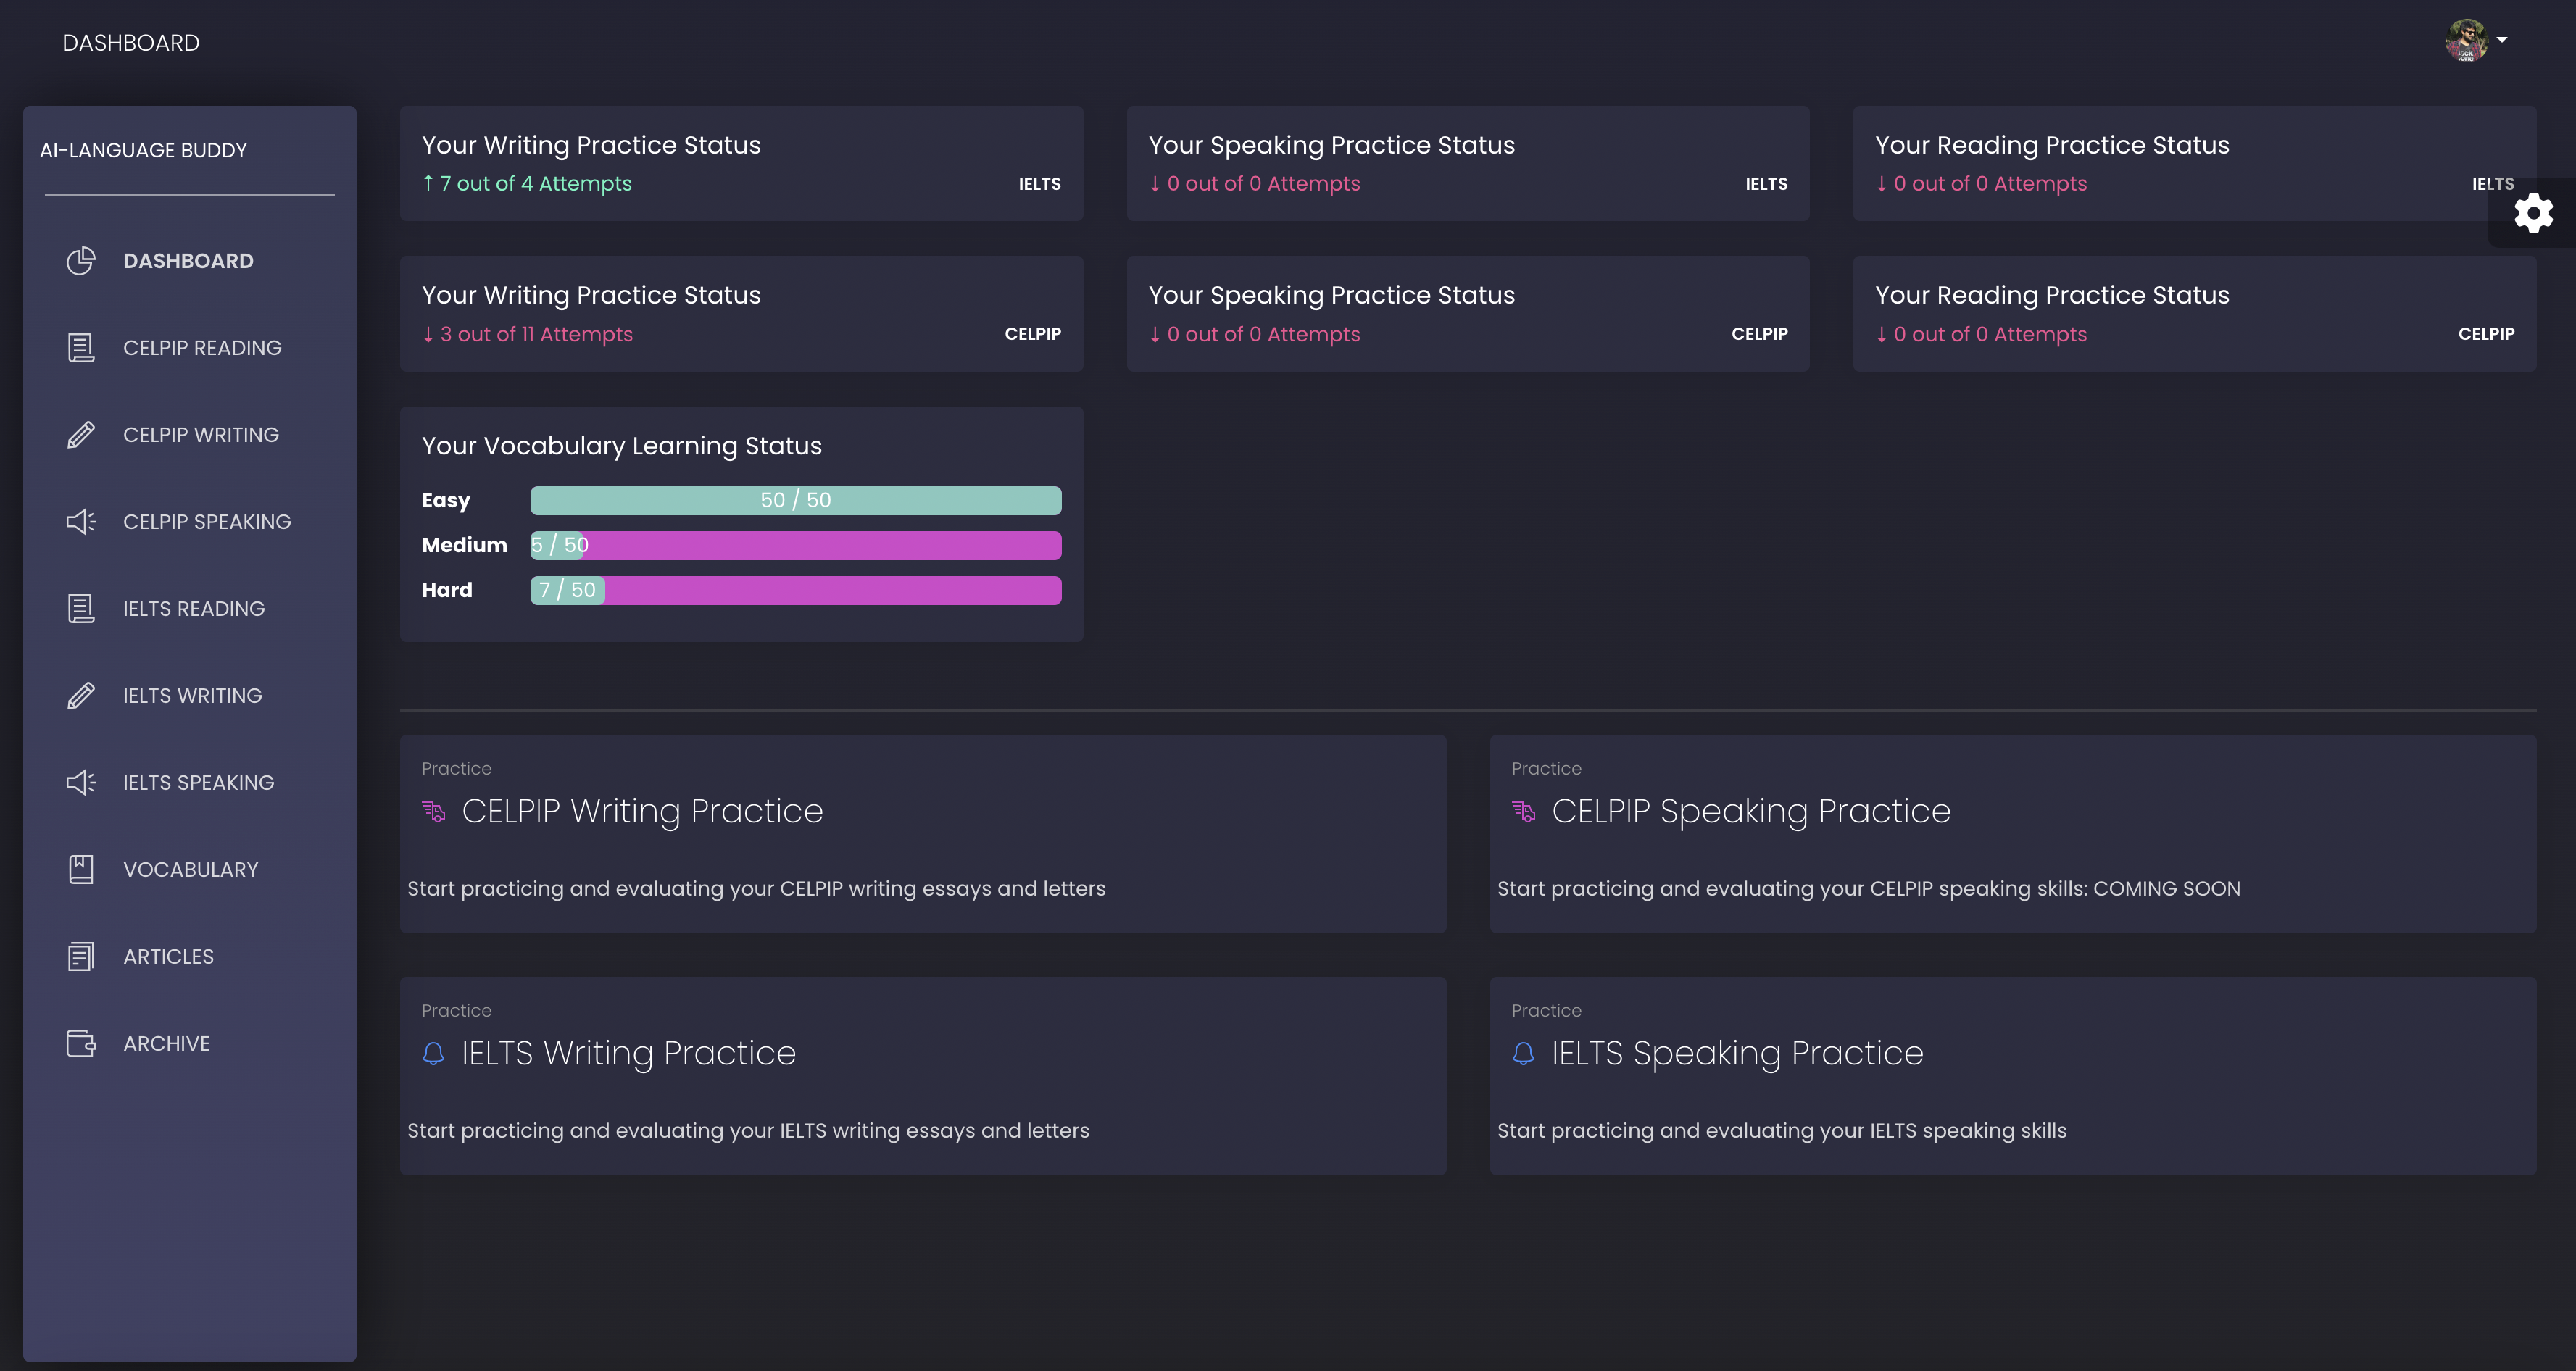
Task: Open CELPIP Writing Practice card title
Action: (x=642, y=811)
